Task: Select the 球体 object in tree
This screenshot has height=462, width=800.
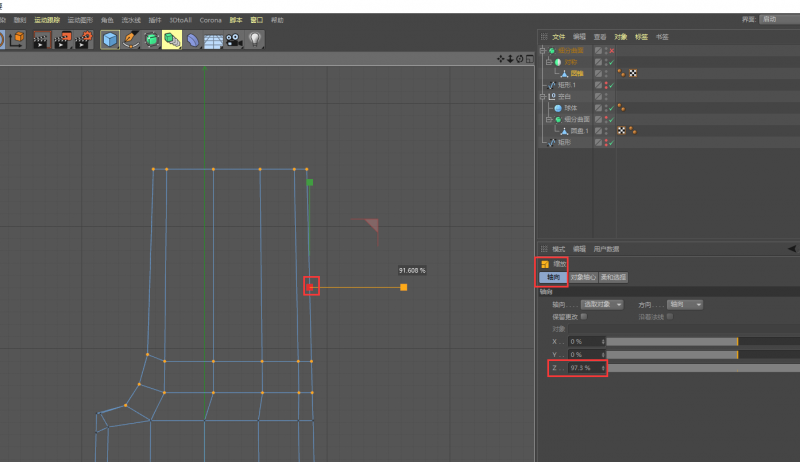Action: (x=570, y=108)
